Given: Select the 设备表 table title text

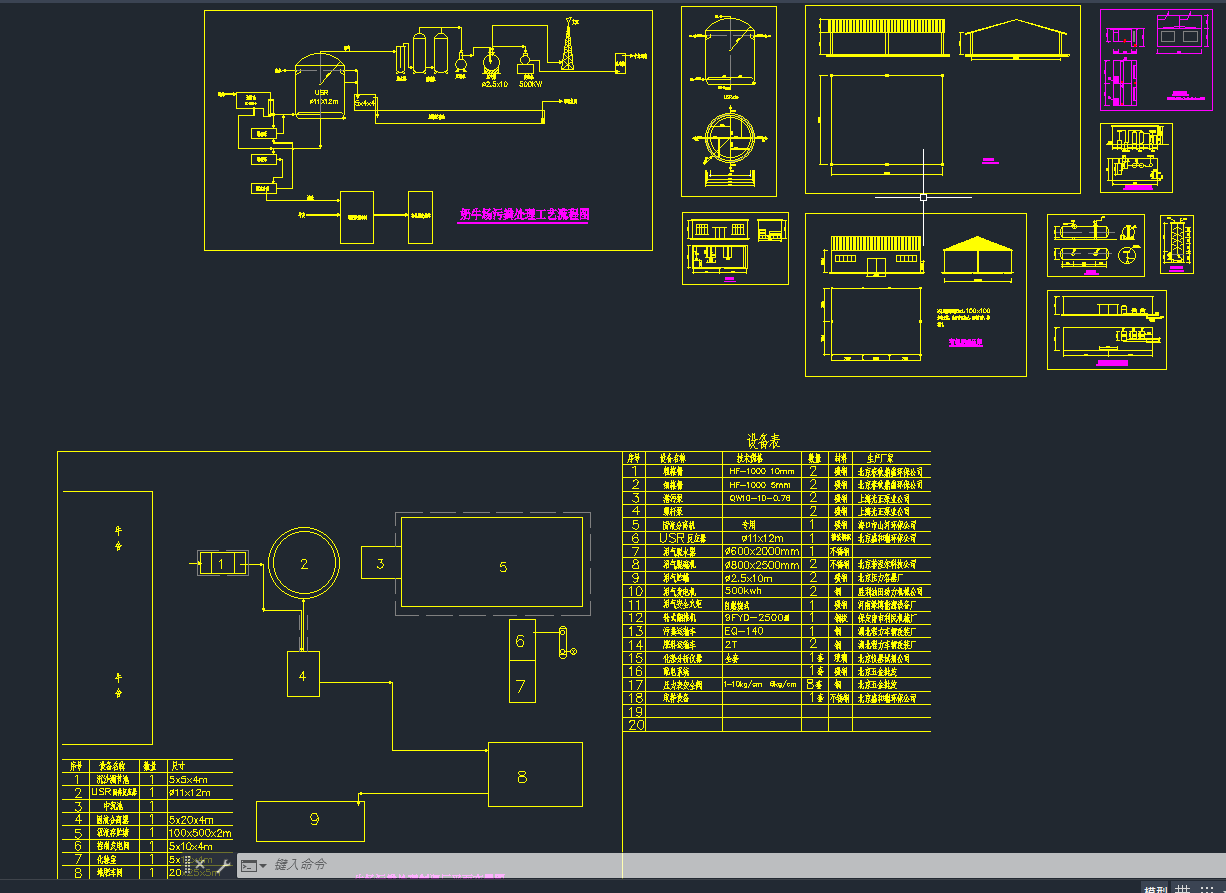Looking at the screenshot, I should [763, 441].
